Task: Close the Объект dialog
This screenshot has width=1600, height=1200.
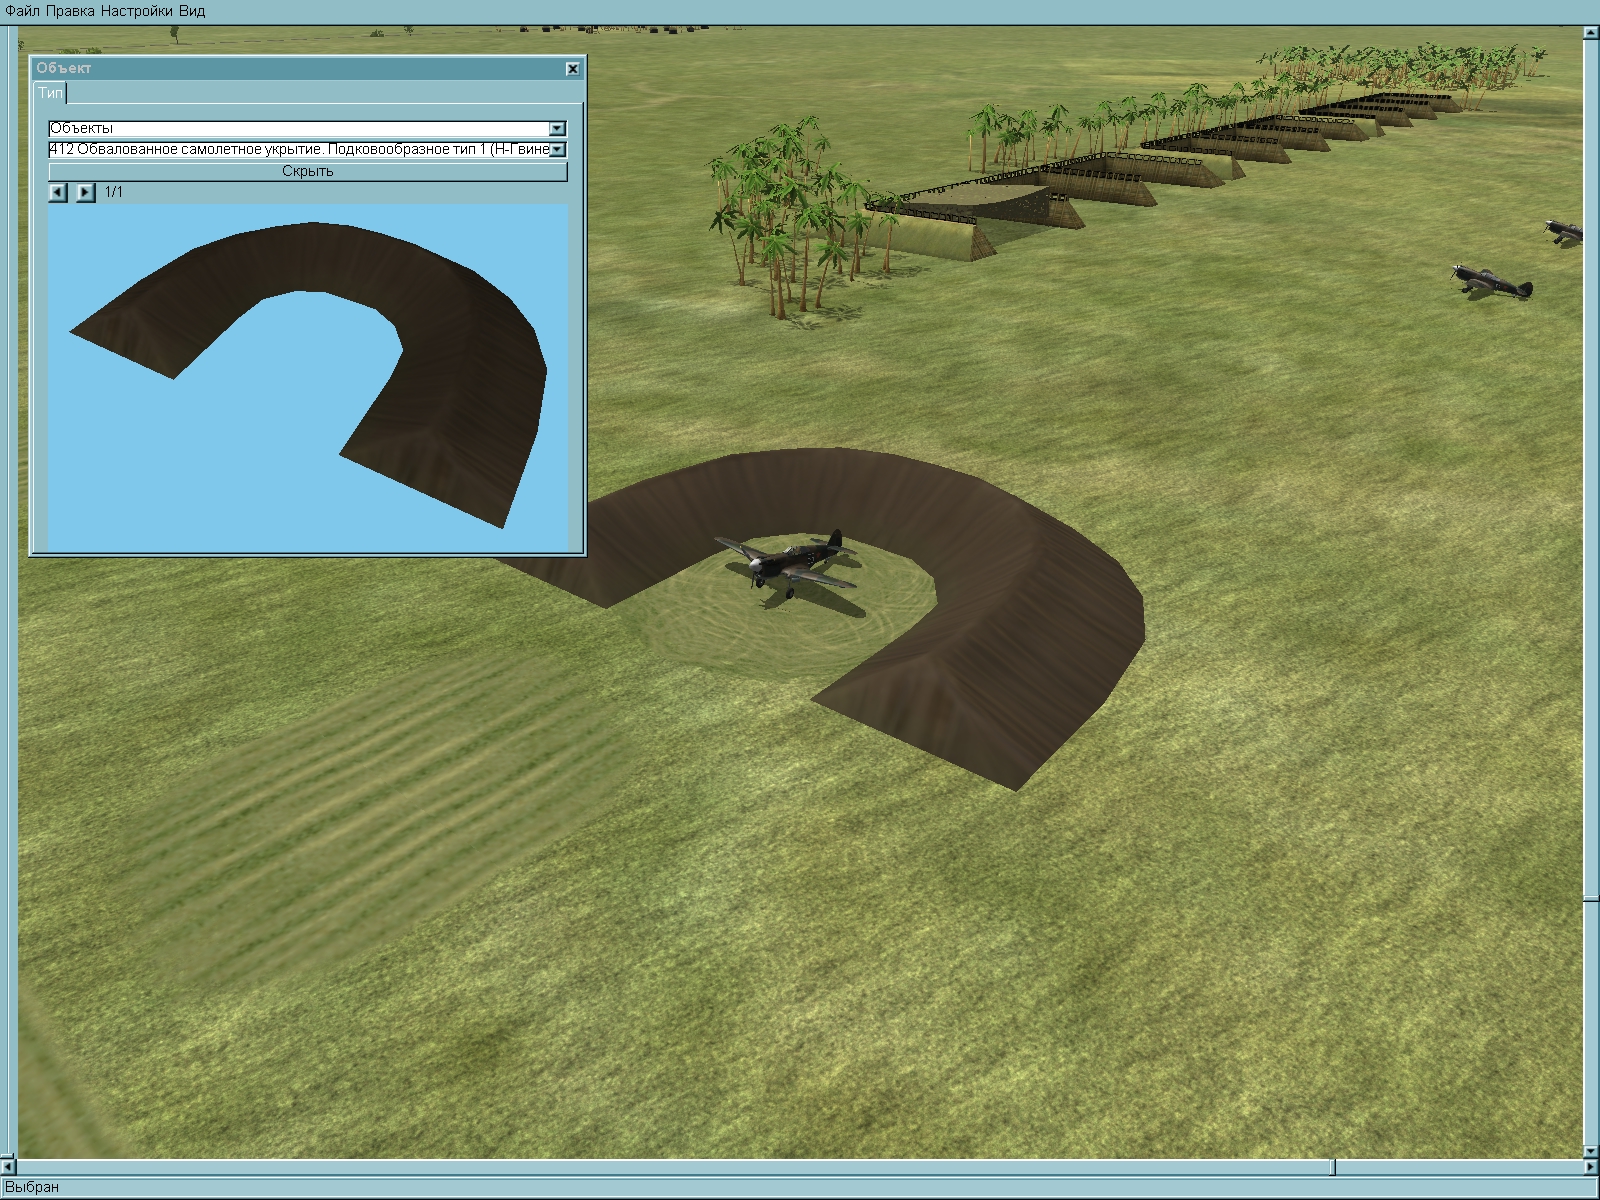Action: click(x=572, y=68)
